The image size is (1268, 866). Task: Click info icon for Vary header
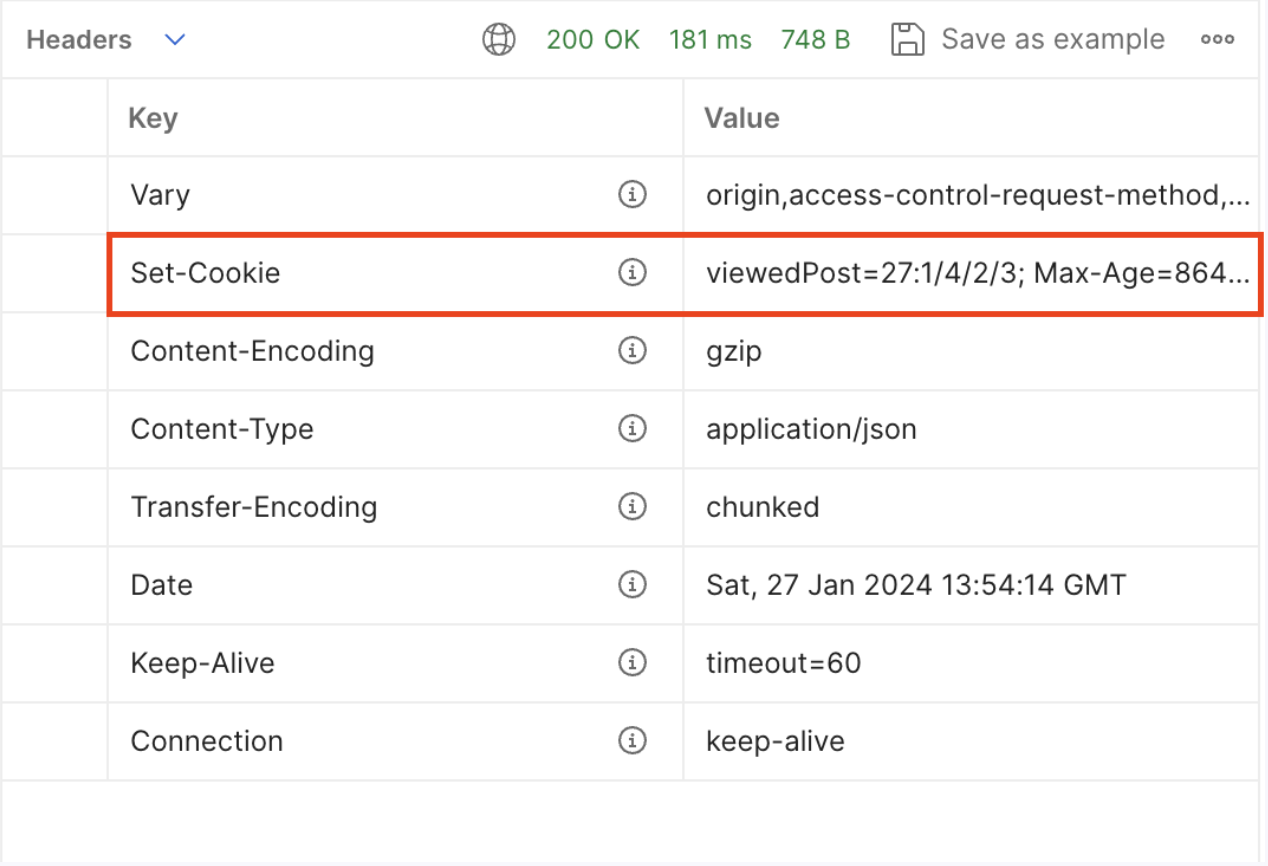point(632,195)
